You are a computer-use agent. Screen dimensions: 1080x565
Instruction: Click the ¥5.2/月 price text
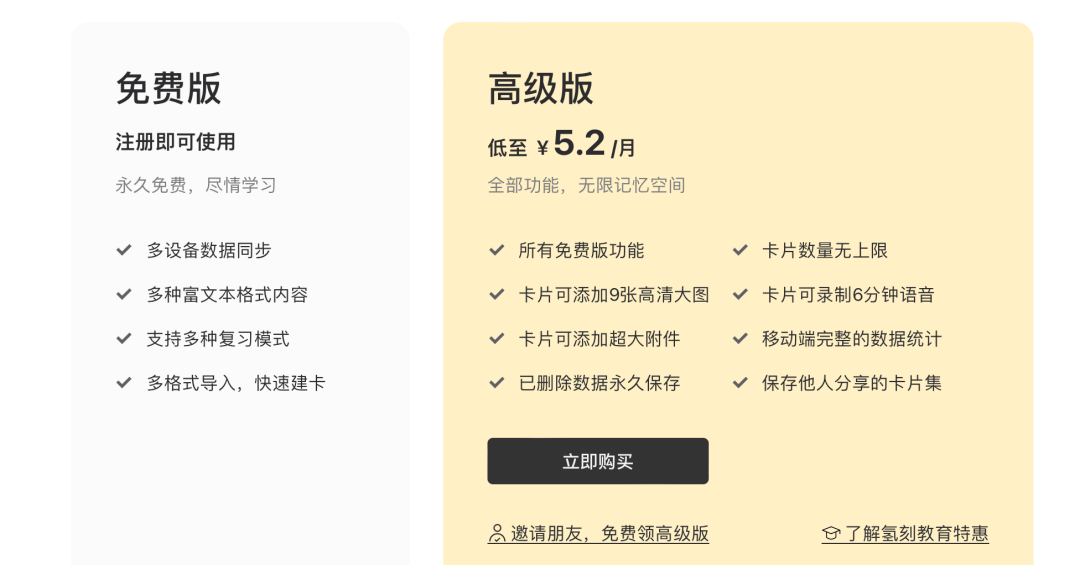pyautogui.click(x=585, y=146)
